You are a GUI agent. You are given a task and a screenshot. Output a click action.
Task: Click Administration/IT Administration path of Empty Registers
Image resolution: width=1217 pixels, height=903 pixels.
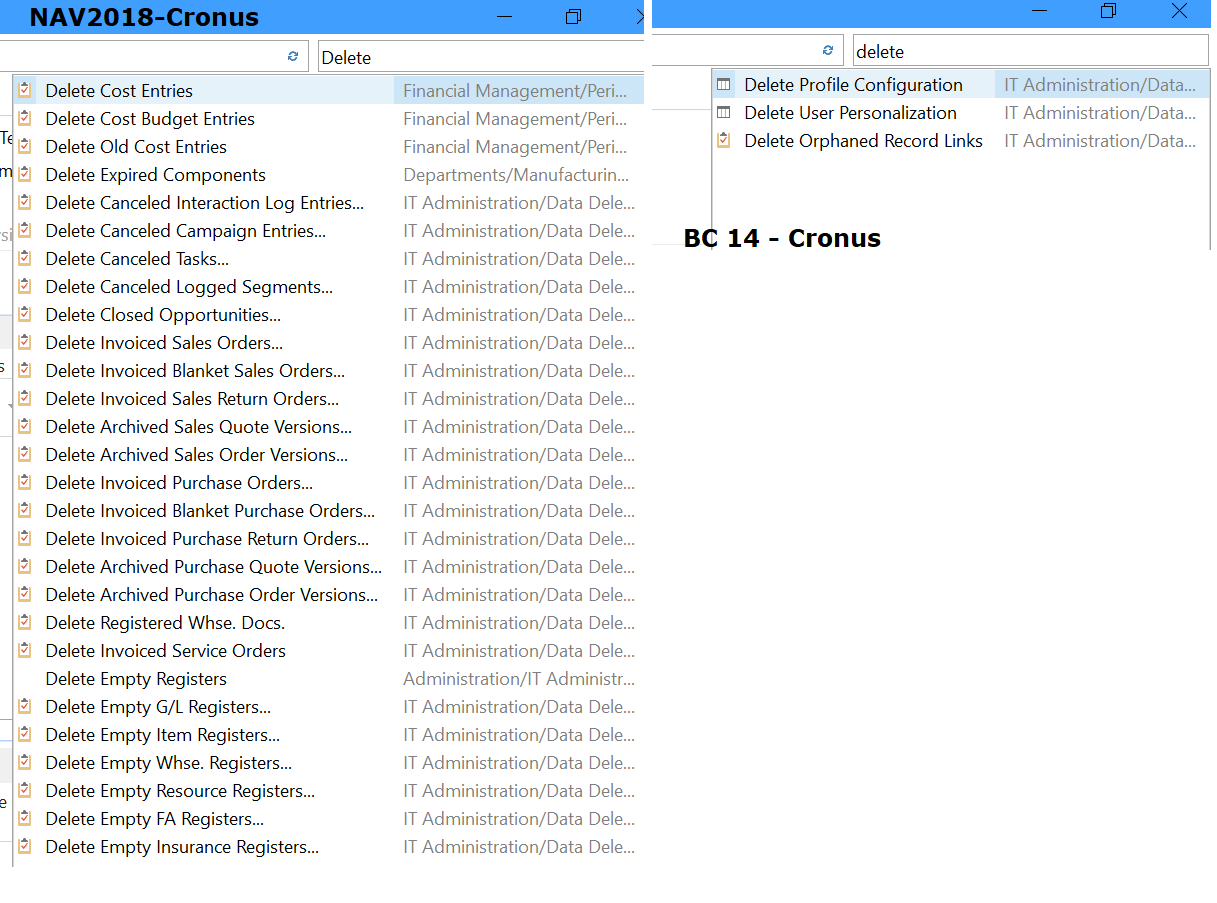518,678
